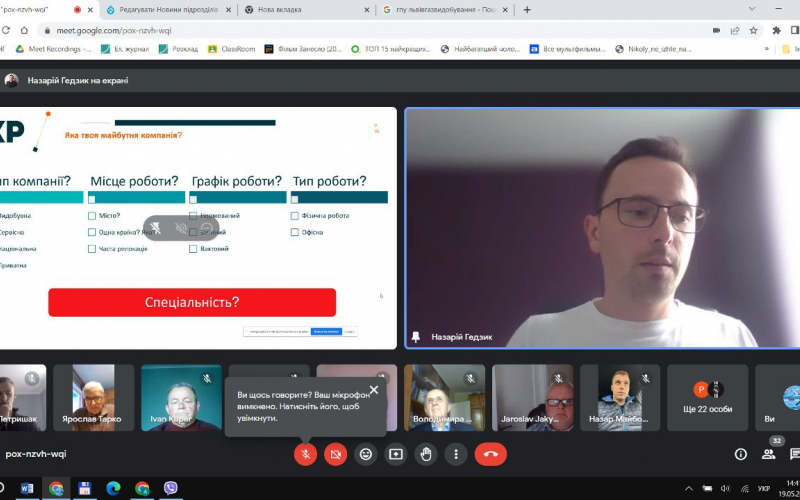The height and width of the screenshot is (500, 800).
Task: Dismiss the muted microphone notification
Action: point(374,390)
